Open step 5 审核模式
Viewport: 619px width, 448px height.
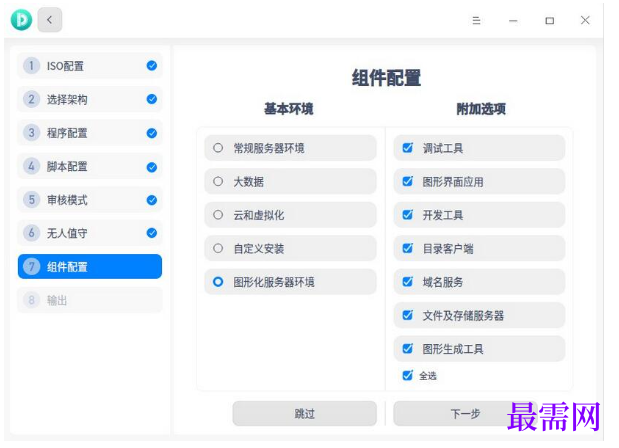[90, 200]
